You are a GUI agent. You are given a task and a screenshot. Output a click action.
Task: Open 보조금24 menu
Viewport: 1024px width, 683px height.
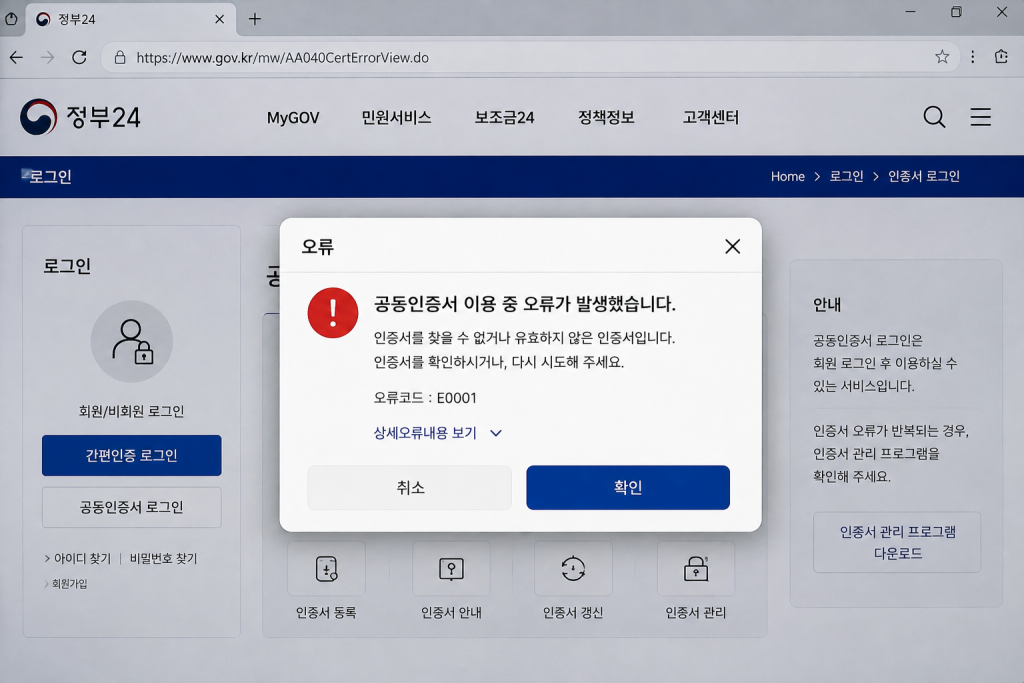pyautogui.click(x=504, y=118)
